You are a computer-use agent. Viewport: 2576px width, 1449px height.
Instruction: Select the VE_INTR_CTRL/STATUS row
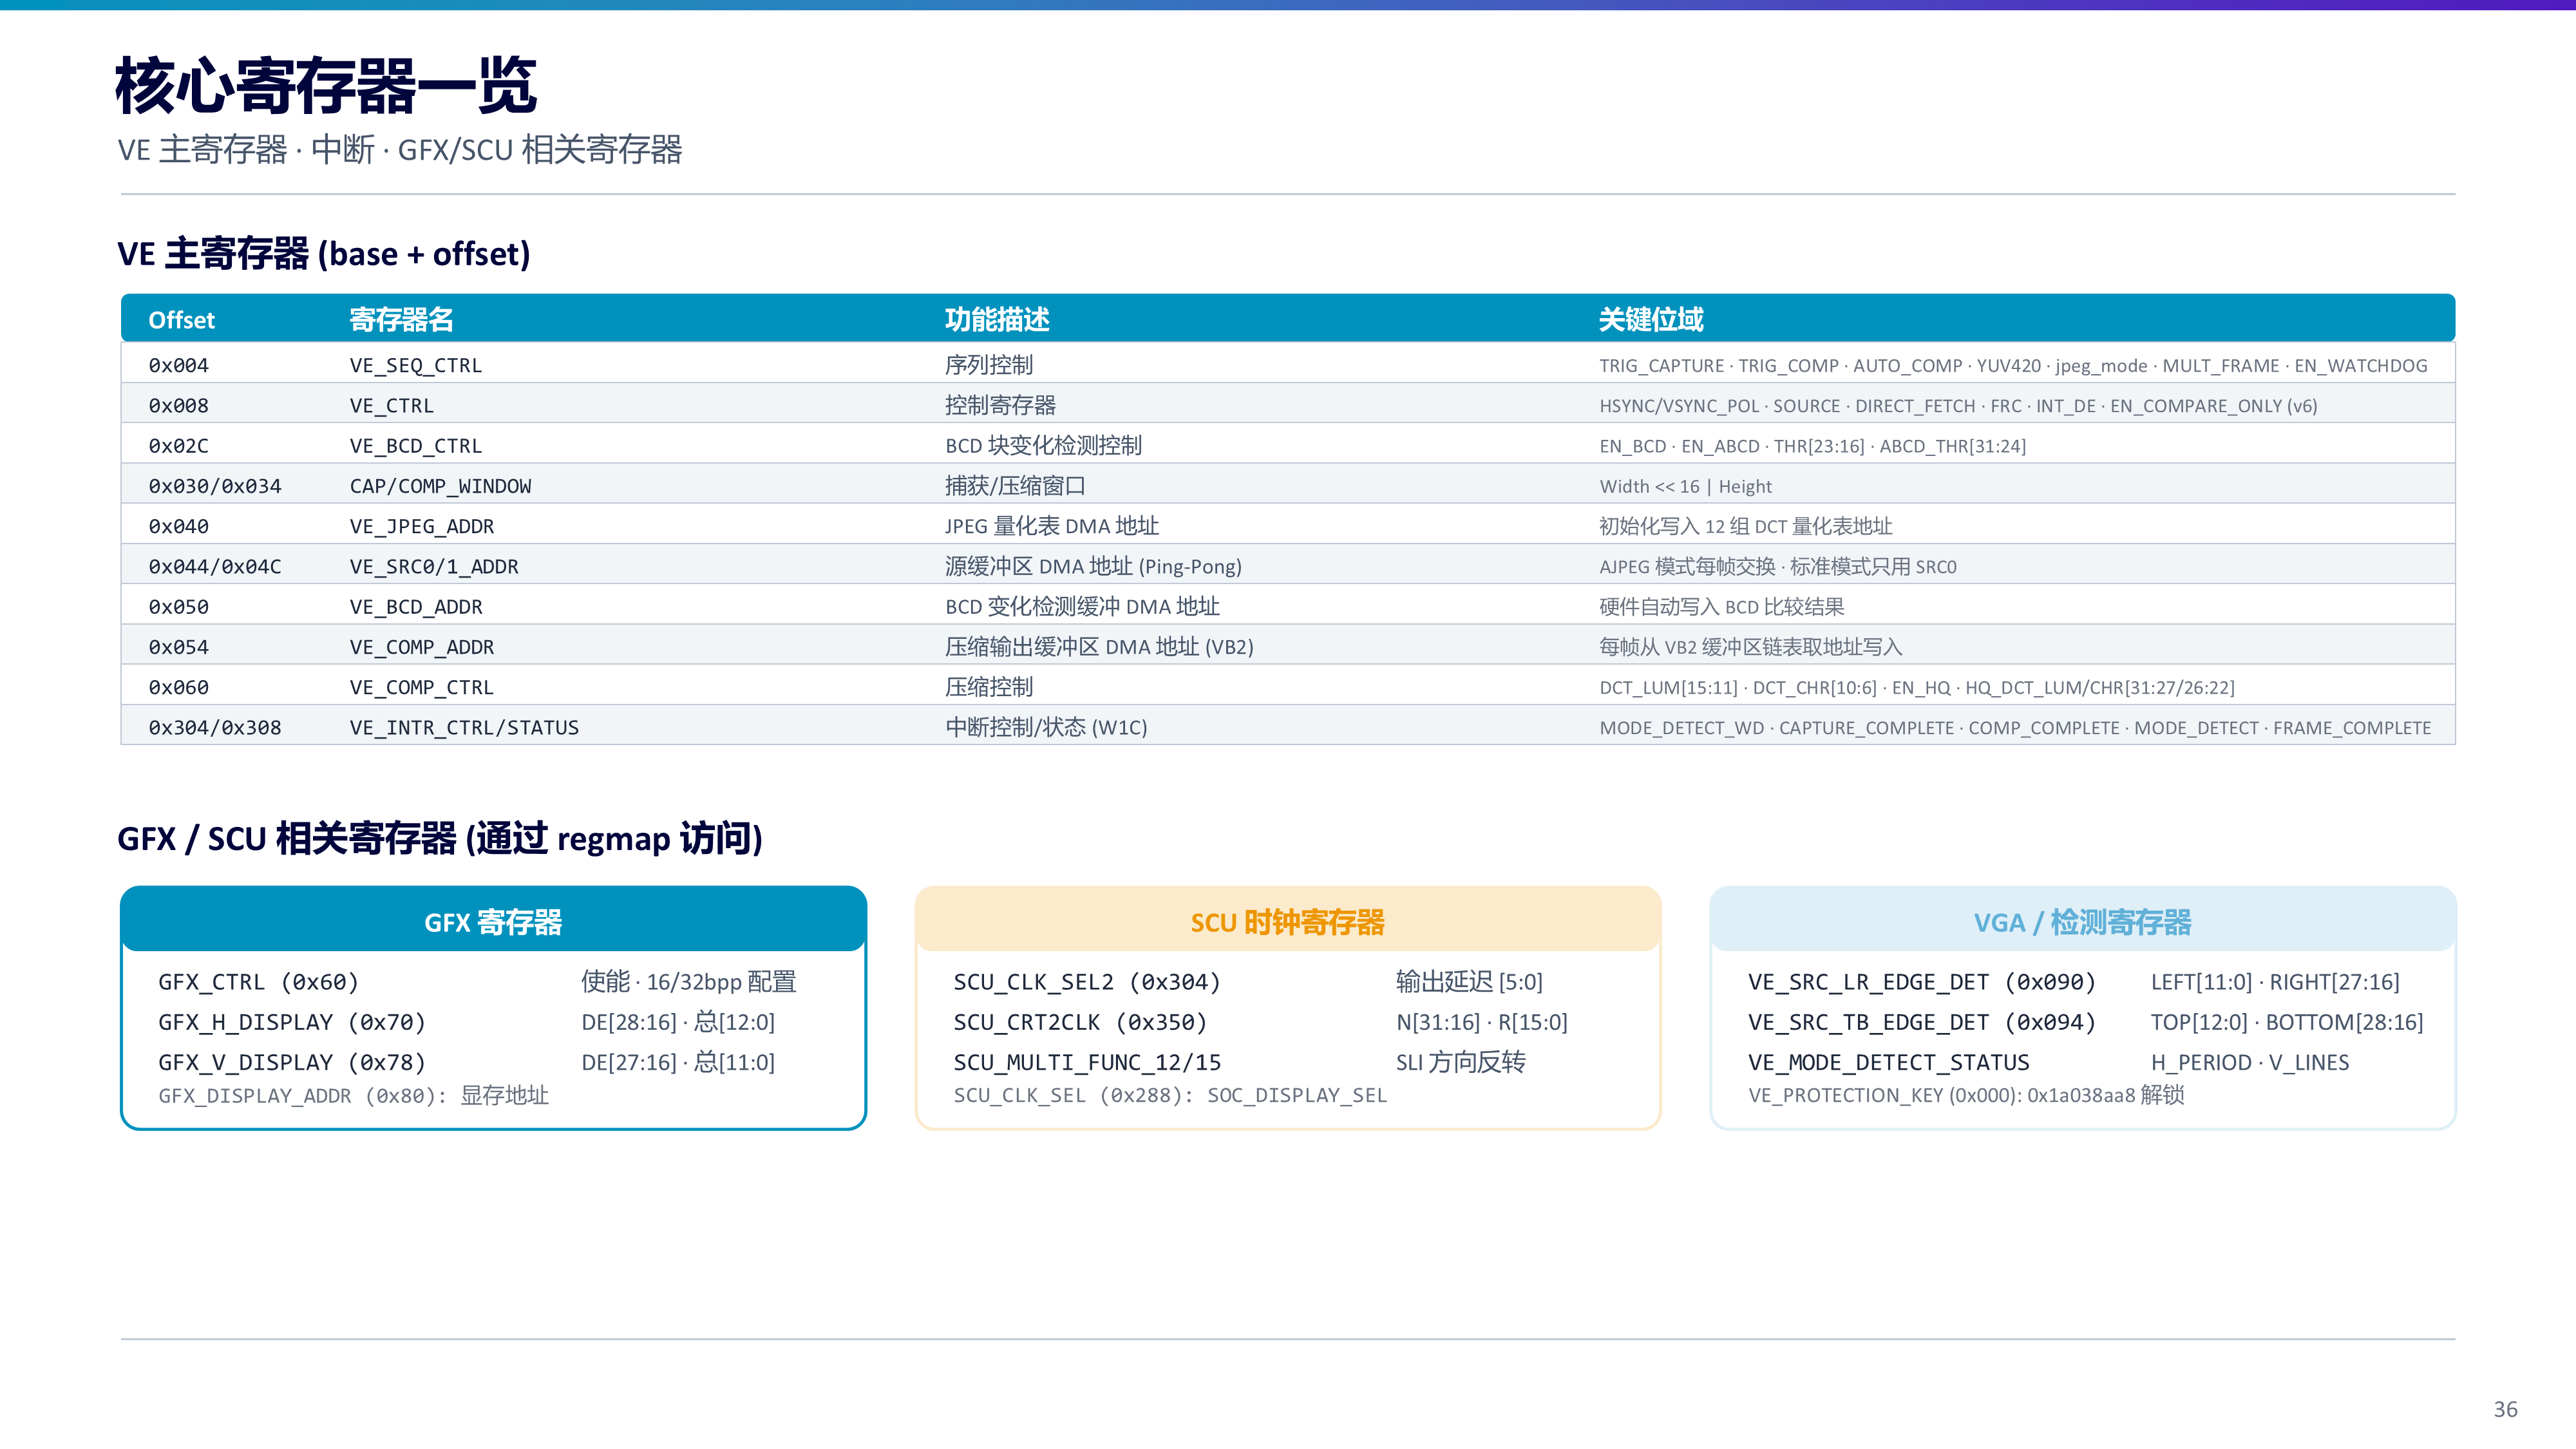click(1288, 727)
